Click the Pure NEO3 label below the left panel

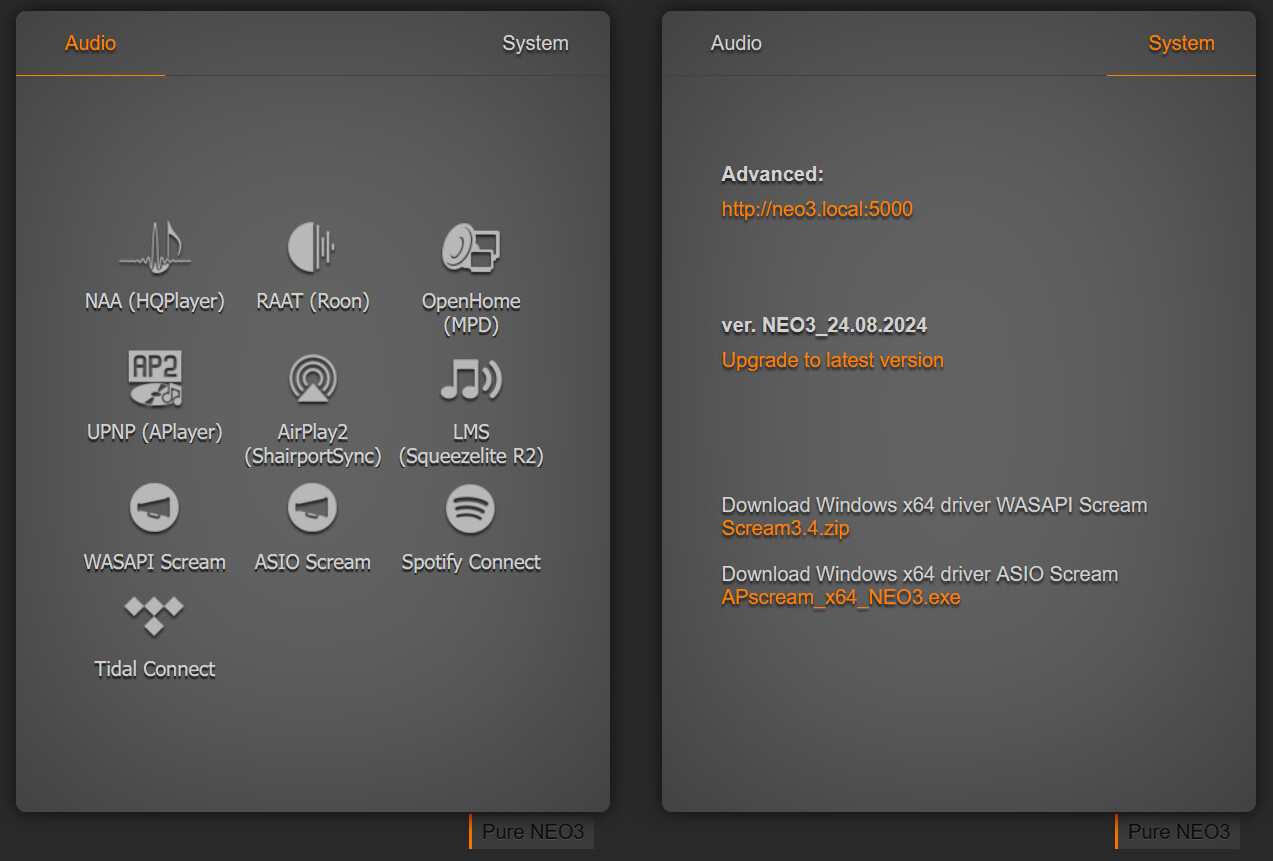pos(532,832)
